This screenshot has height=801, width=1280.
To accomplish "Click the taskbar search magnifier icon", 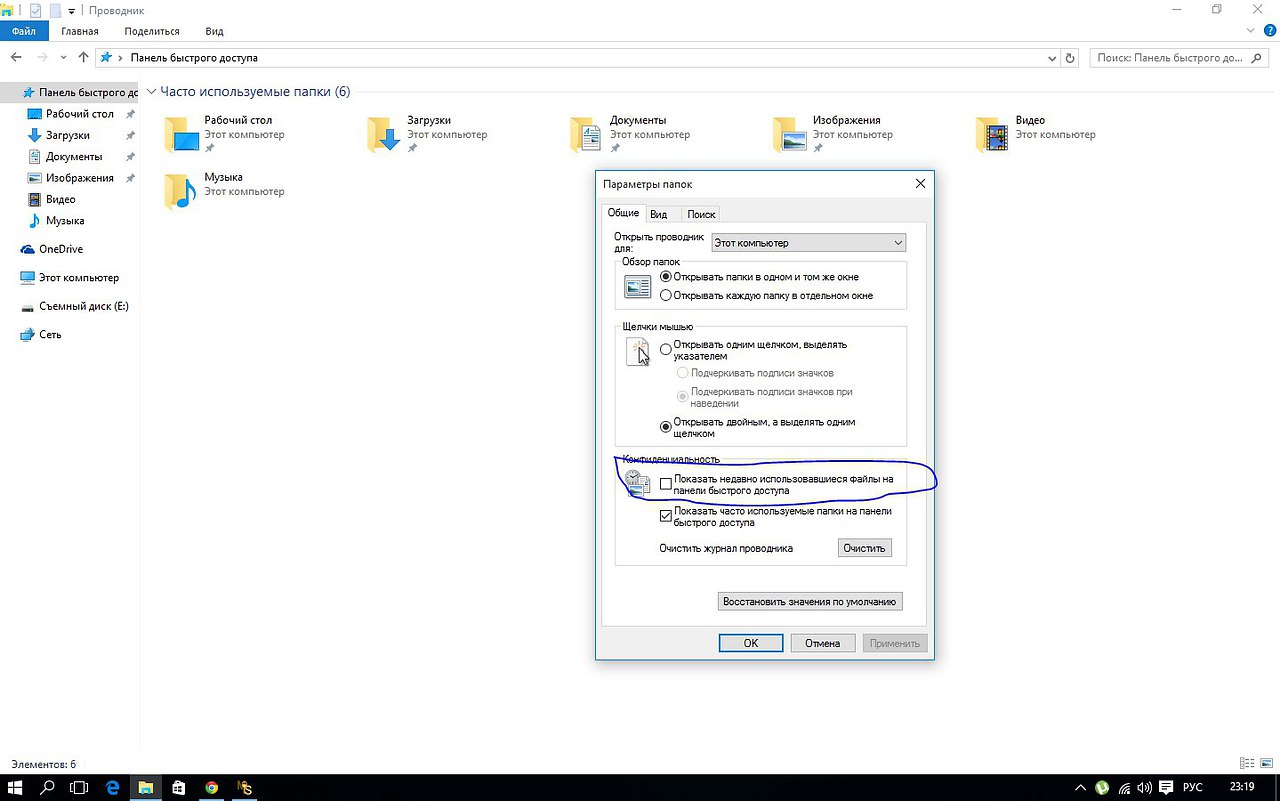I will point(47,787).
